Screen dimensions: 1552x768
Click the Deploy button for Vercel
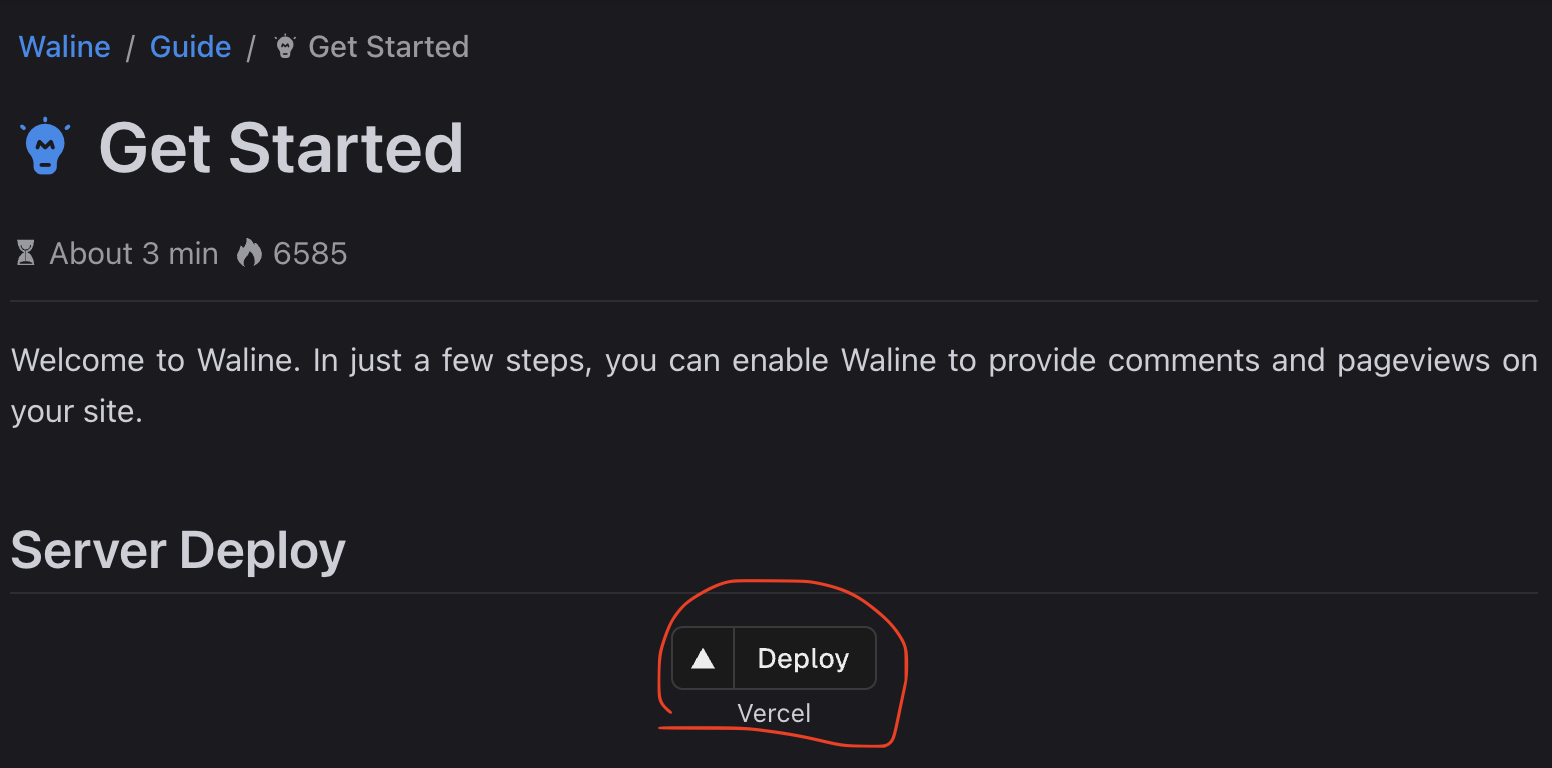tap(773, 658)
